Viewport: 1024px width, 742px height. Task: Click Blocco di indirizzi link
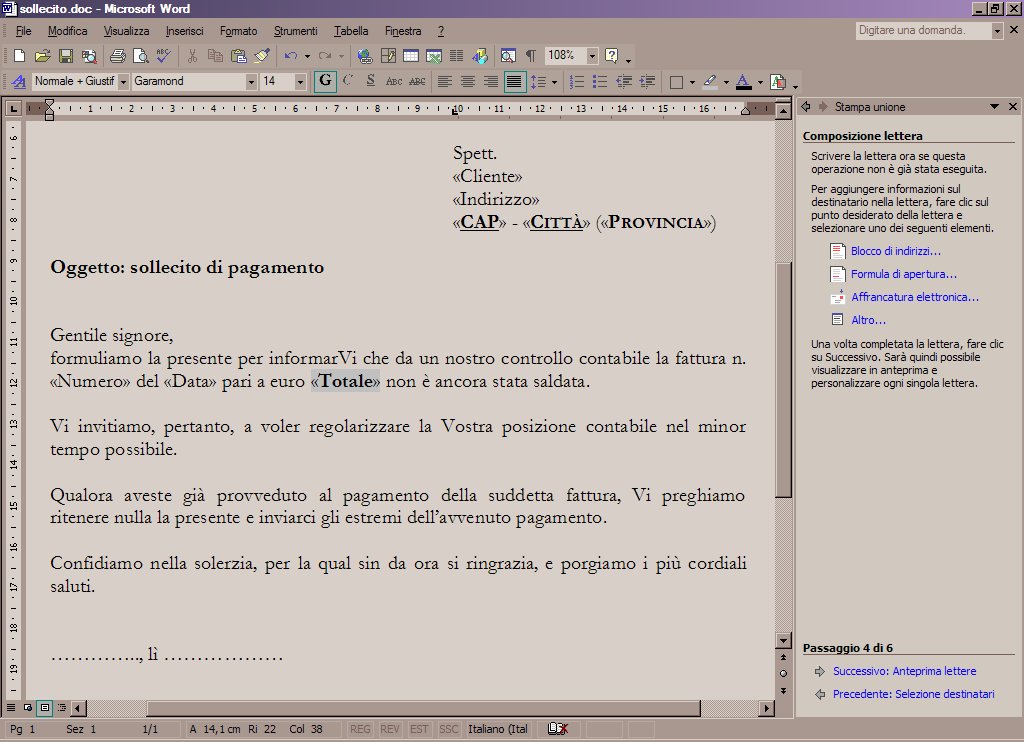(x=895, y=251)
